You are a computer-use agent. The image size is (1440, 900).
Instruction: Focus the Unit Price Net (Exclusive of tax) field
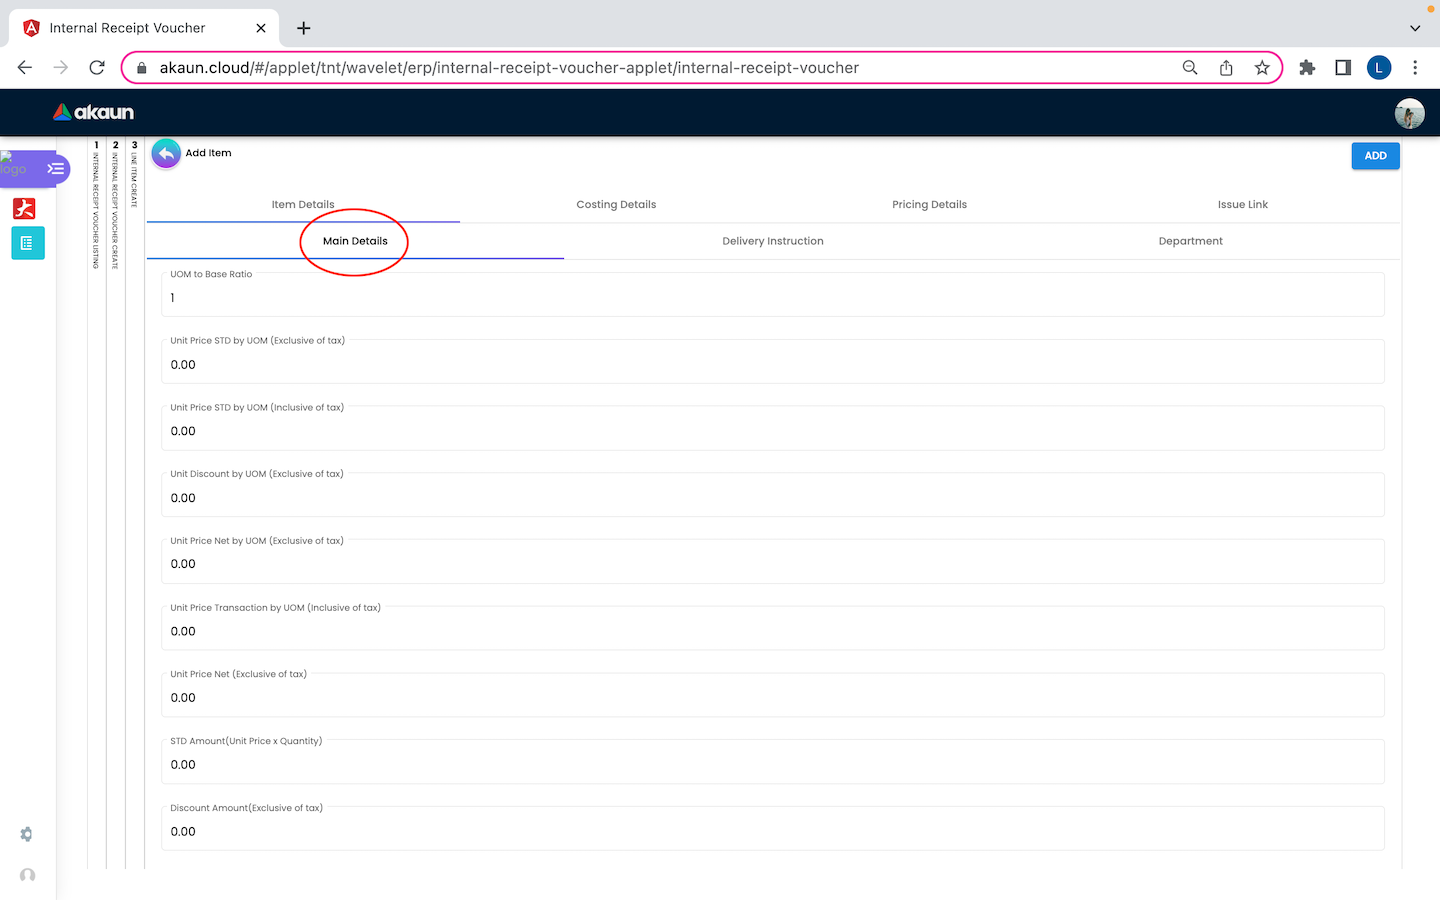[x=772, y=698]
